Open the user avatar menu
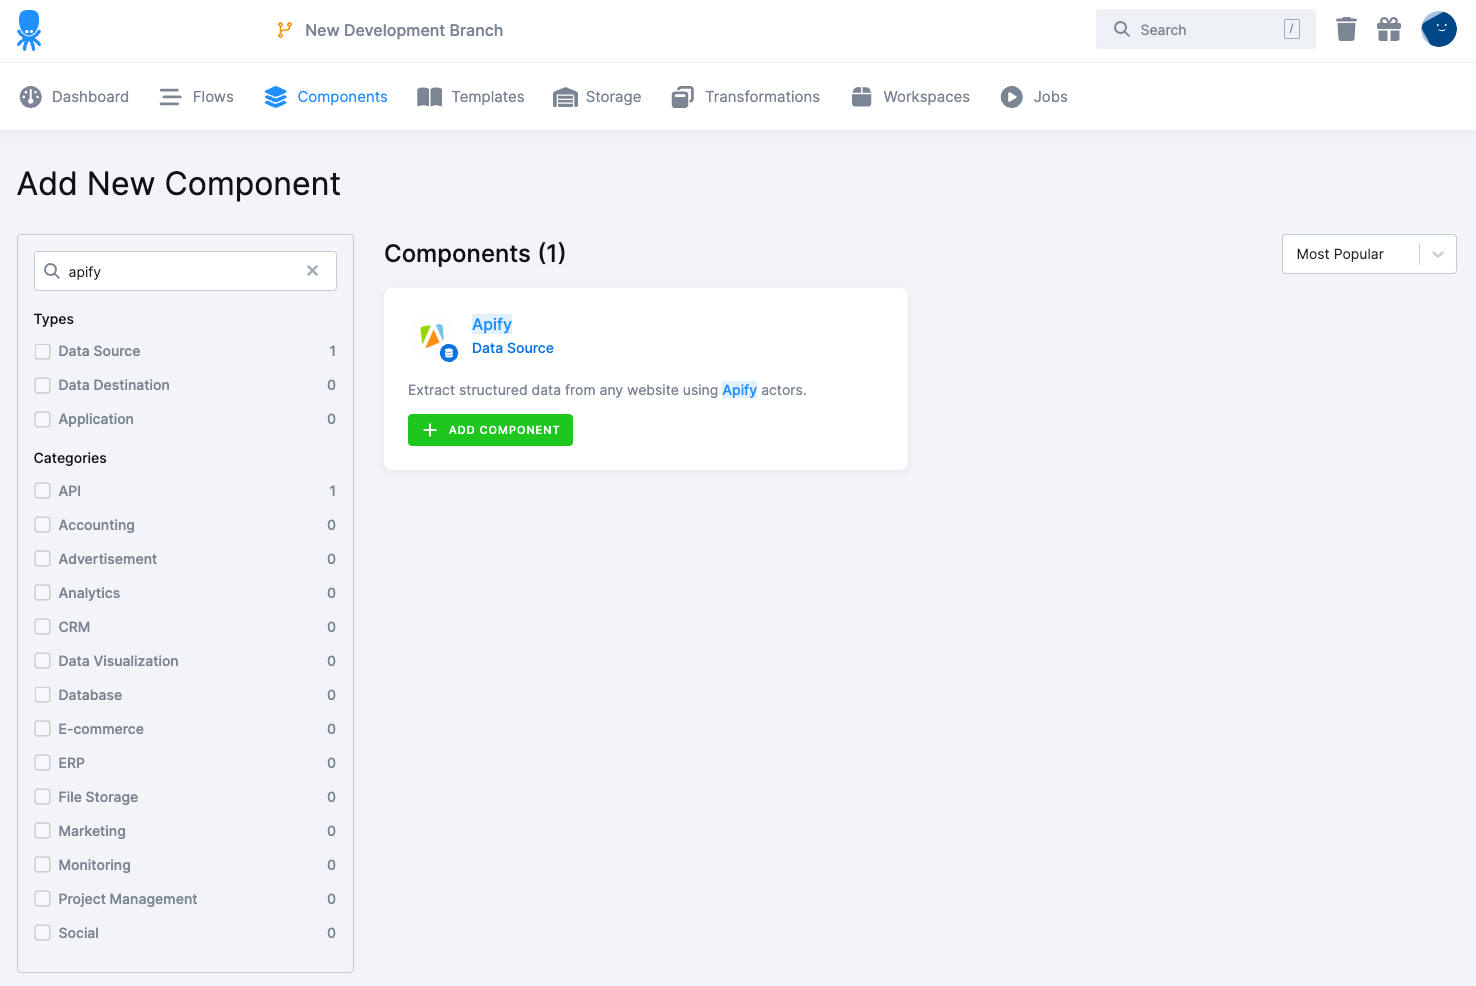This screenshot has height=986, width=1476. tap(1439, 29)
